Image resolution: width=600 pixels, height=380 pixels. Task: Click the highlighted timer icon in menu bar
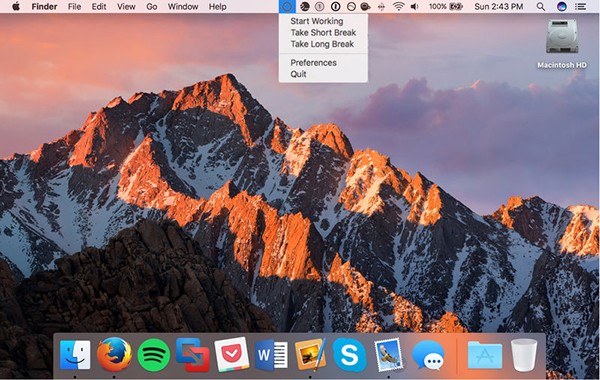[287, 7]
